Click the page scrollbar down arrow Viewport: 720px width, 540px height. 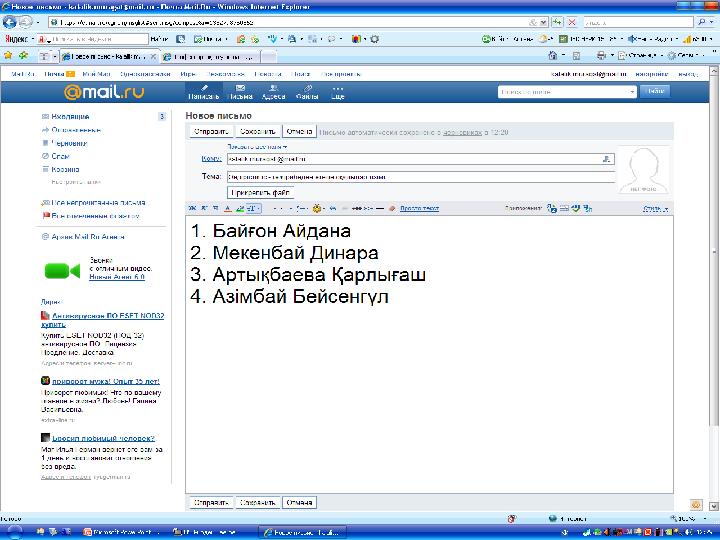714,506
